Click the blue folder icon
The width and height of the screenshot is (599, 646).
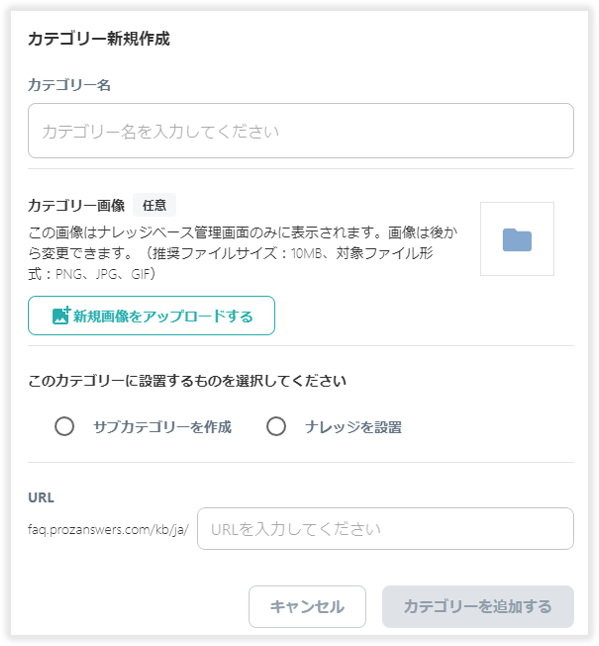point(517,239)
